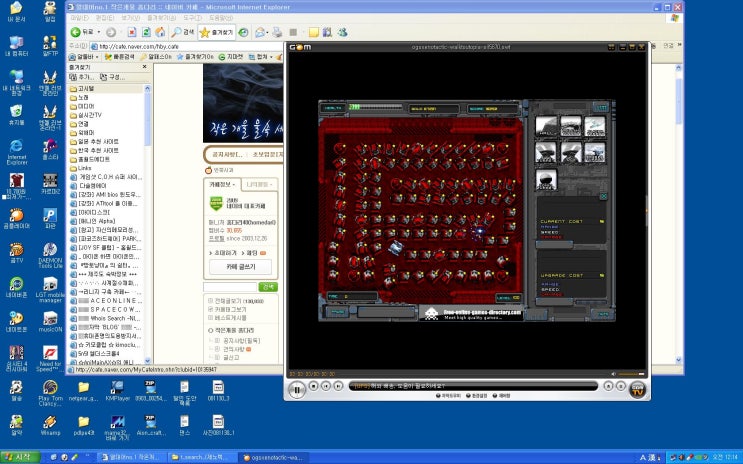Click the GOM logo in player title bar
Image resolution: width=743 pixels, height=464 pixels.
click(300, 47)
